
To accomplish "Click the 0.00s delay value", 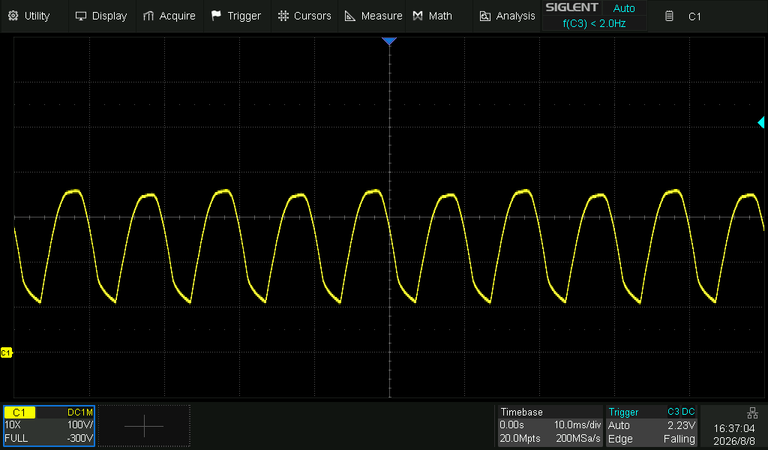I will click(512, 425).
